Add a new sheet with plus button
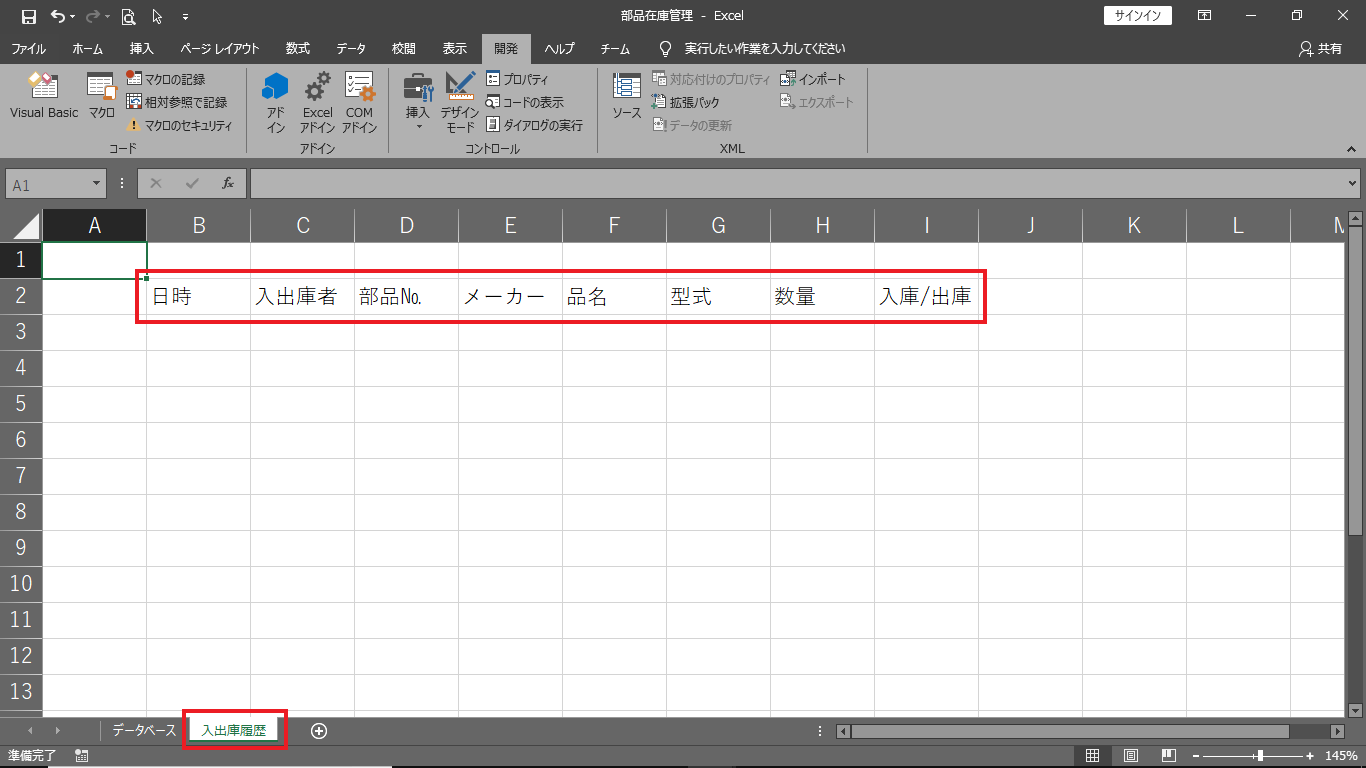Screen dimensions: 1366x768 click(319, 731)
